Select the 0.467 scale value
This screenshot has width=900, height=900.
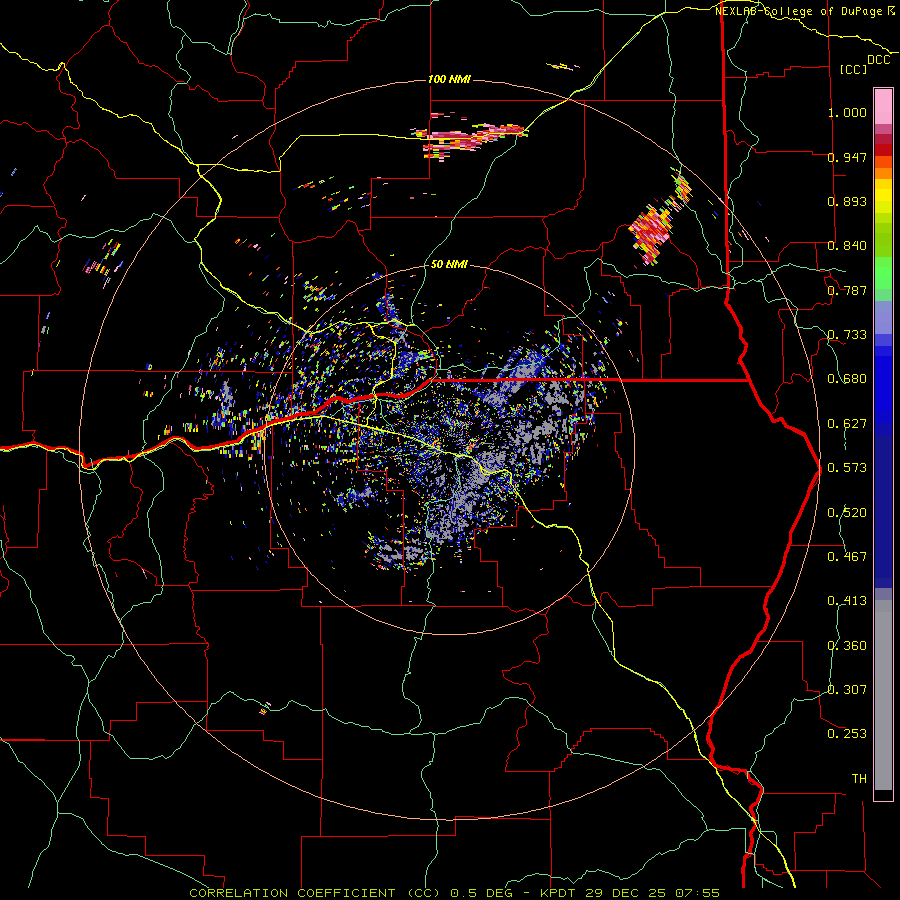click(847, 557)
